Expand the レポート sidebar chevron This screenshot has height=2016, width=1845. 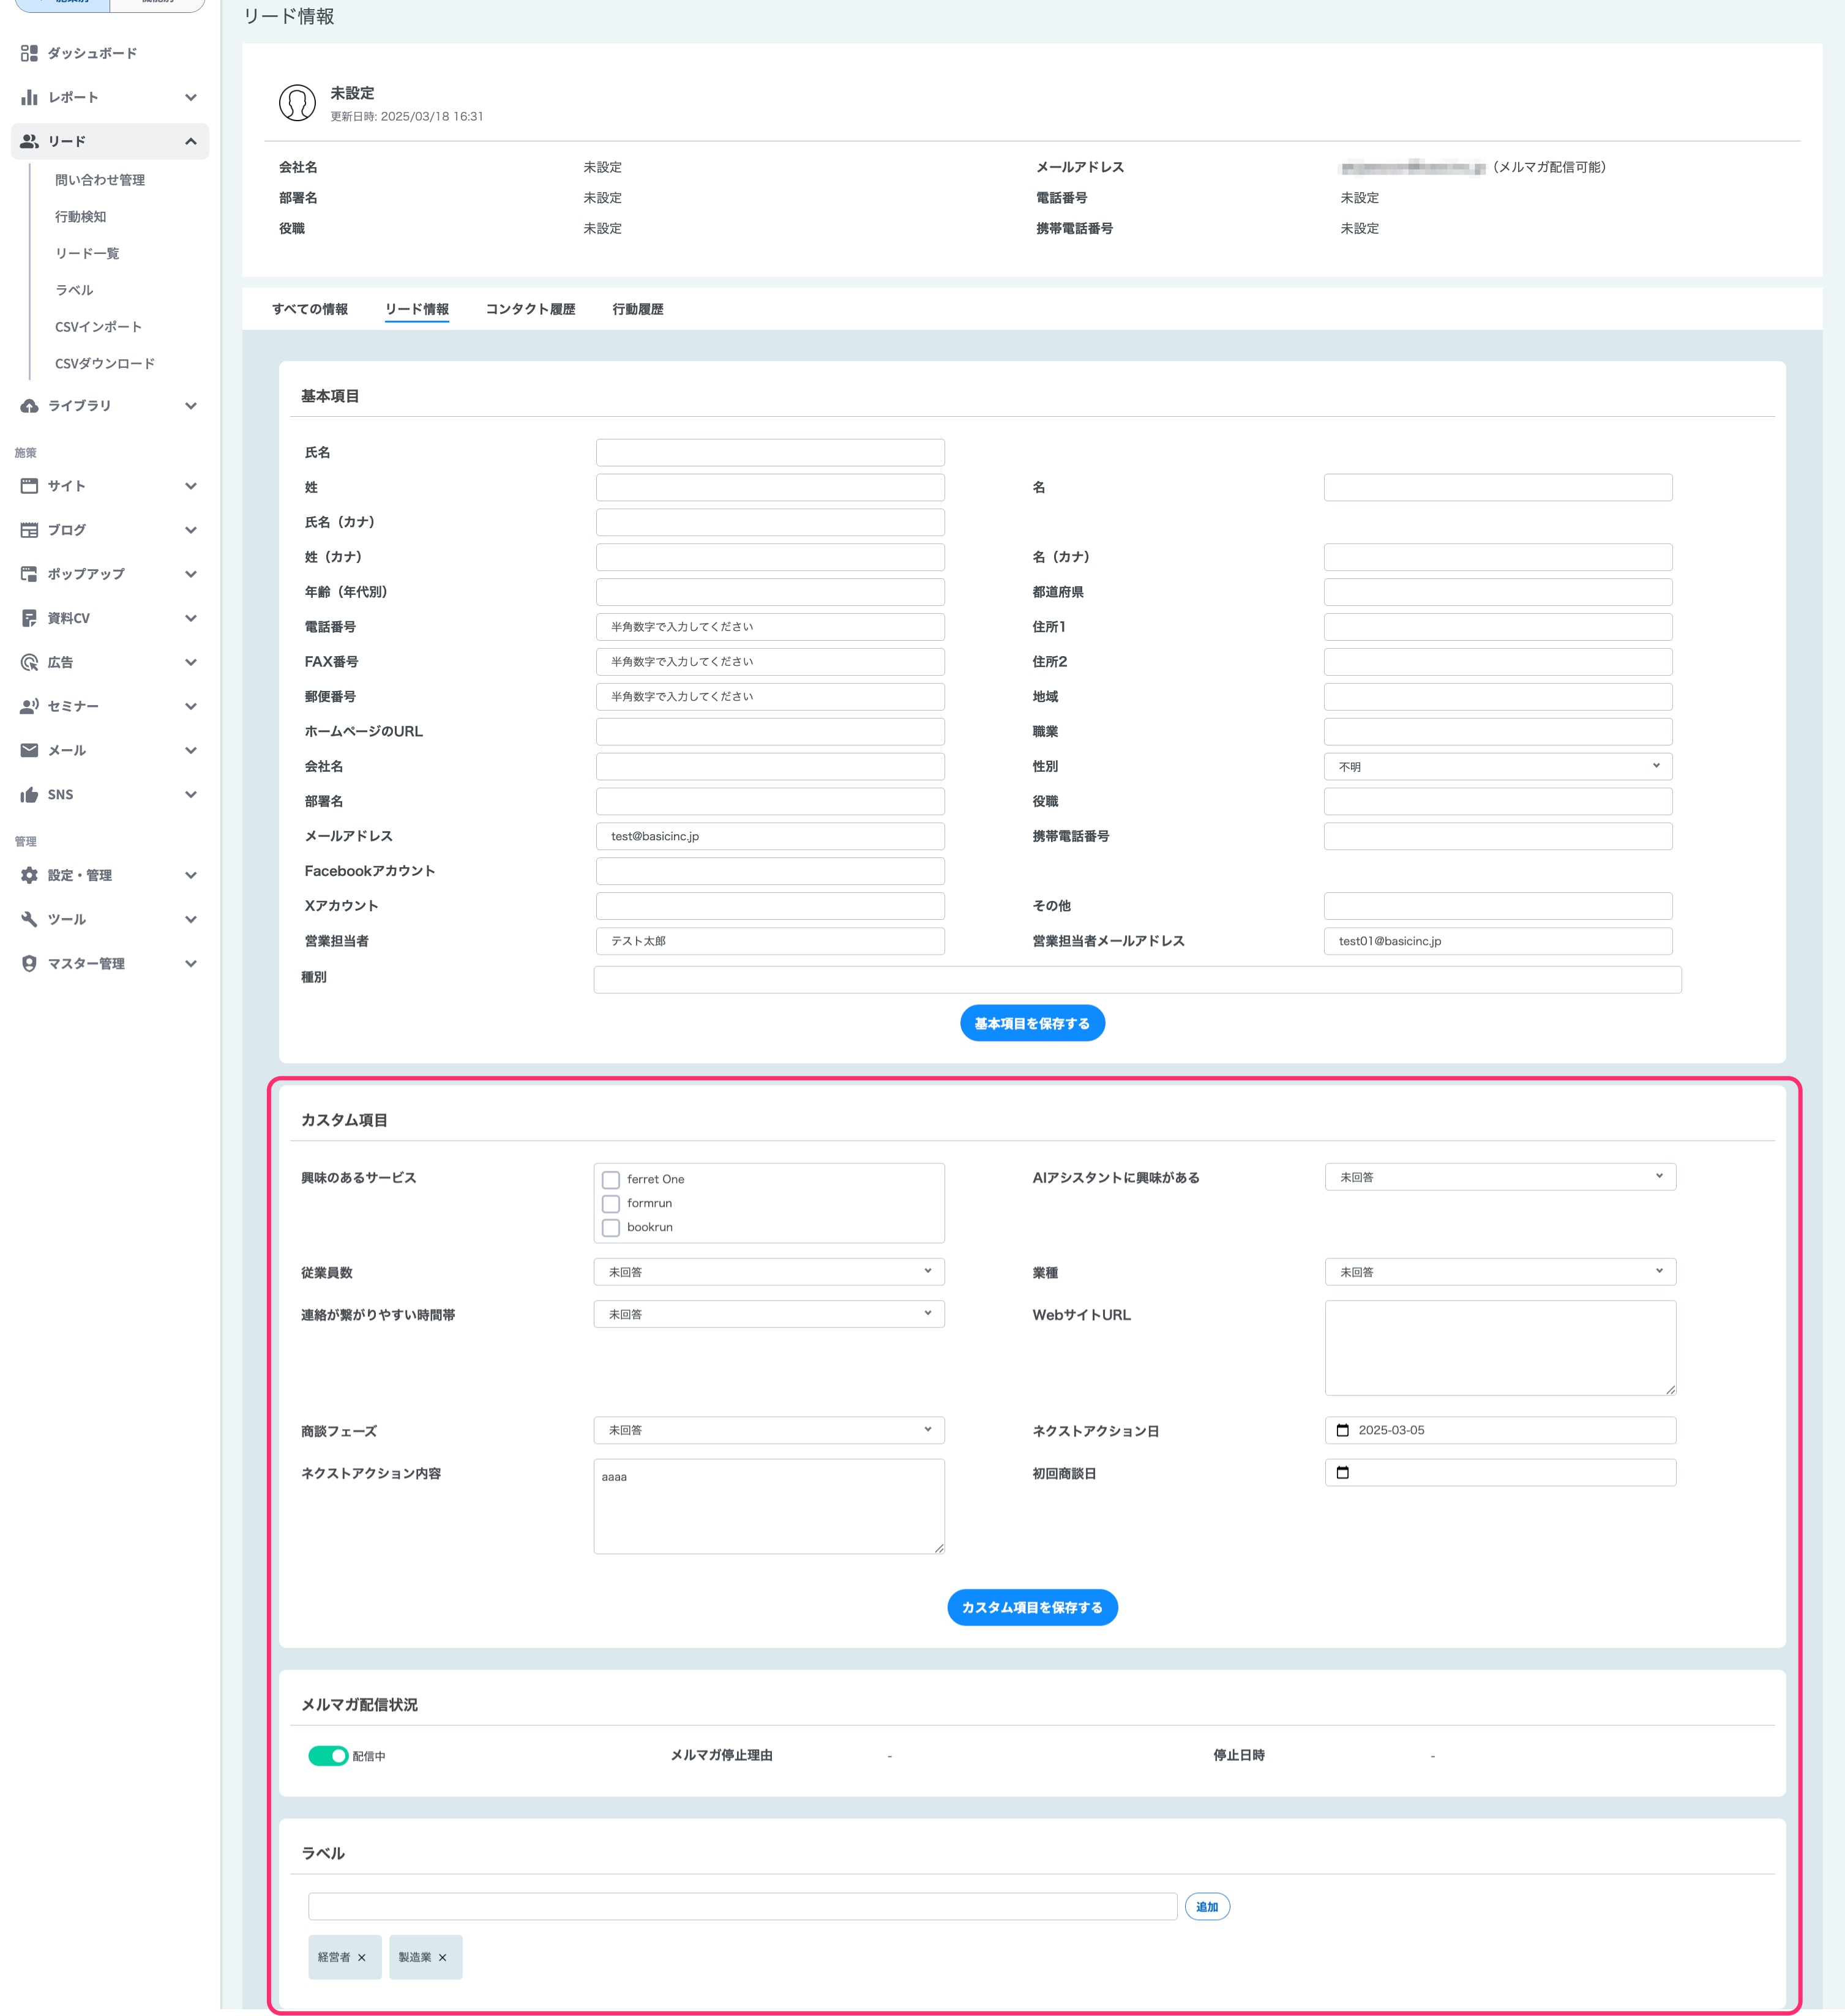pyautogui.click(x=191, y=97)
